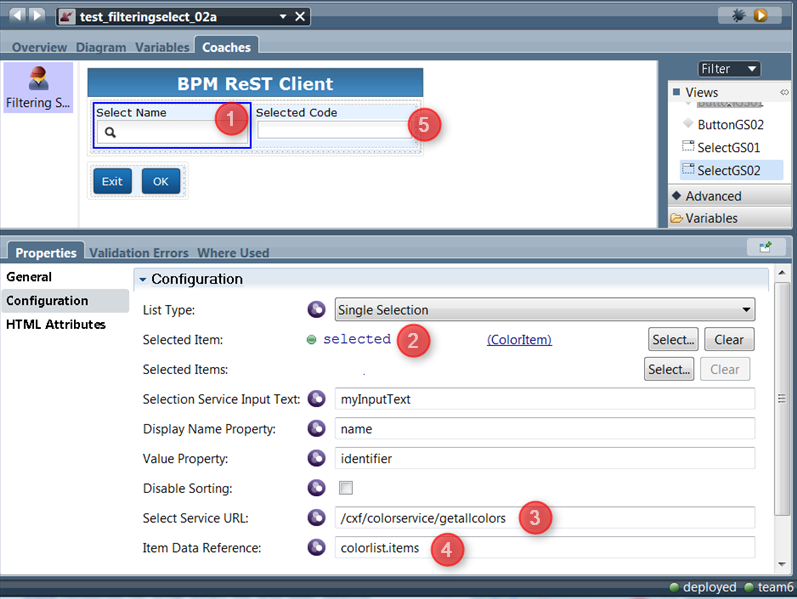The width and height of the screenshot is (797, 599).
Task: Go back with the left arrow icon
Action: (17, 15)
